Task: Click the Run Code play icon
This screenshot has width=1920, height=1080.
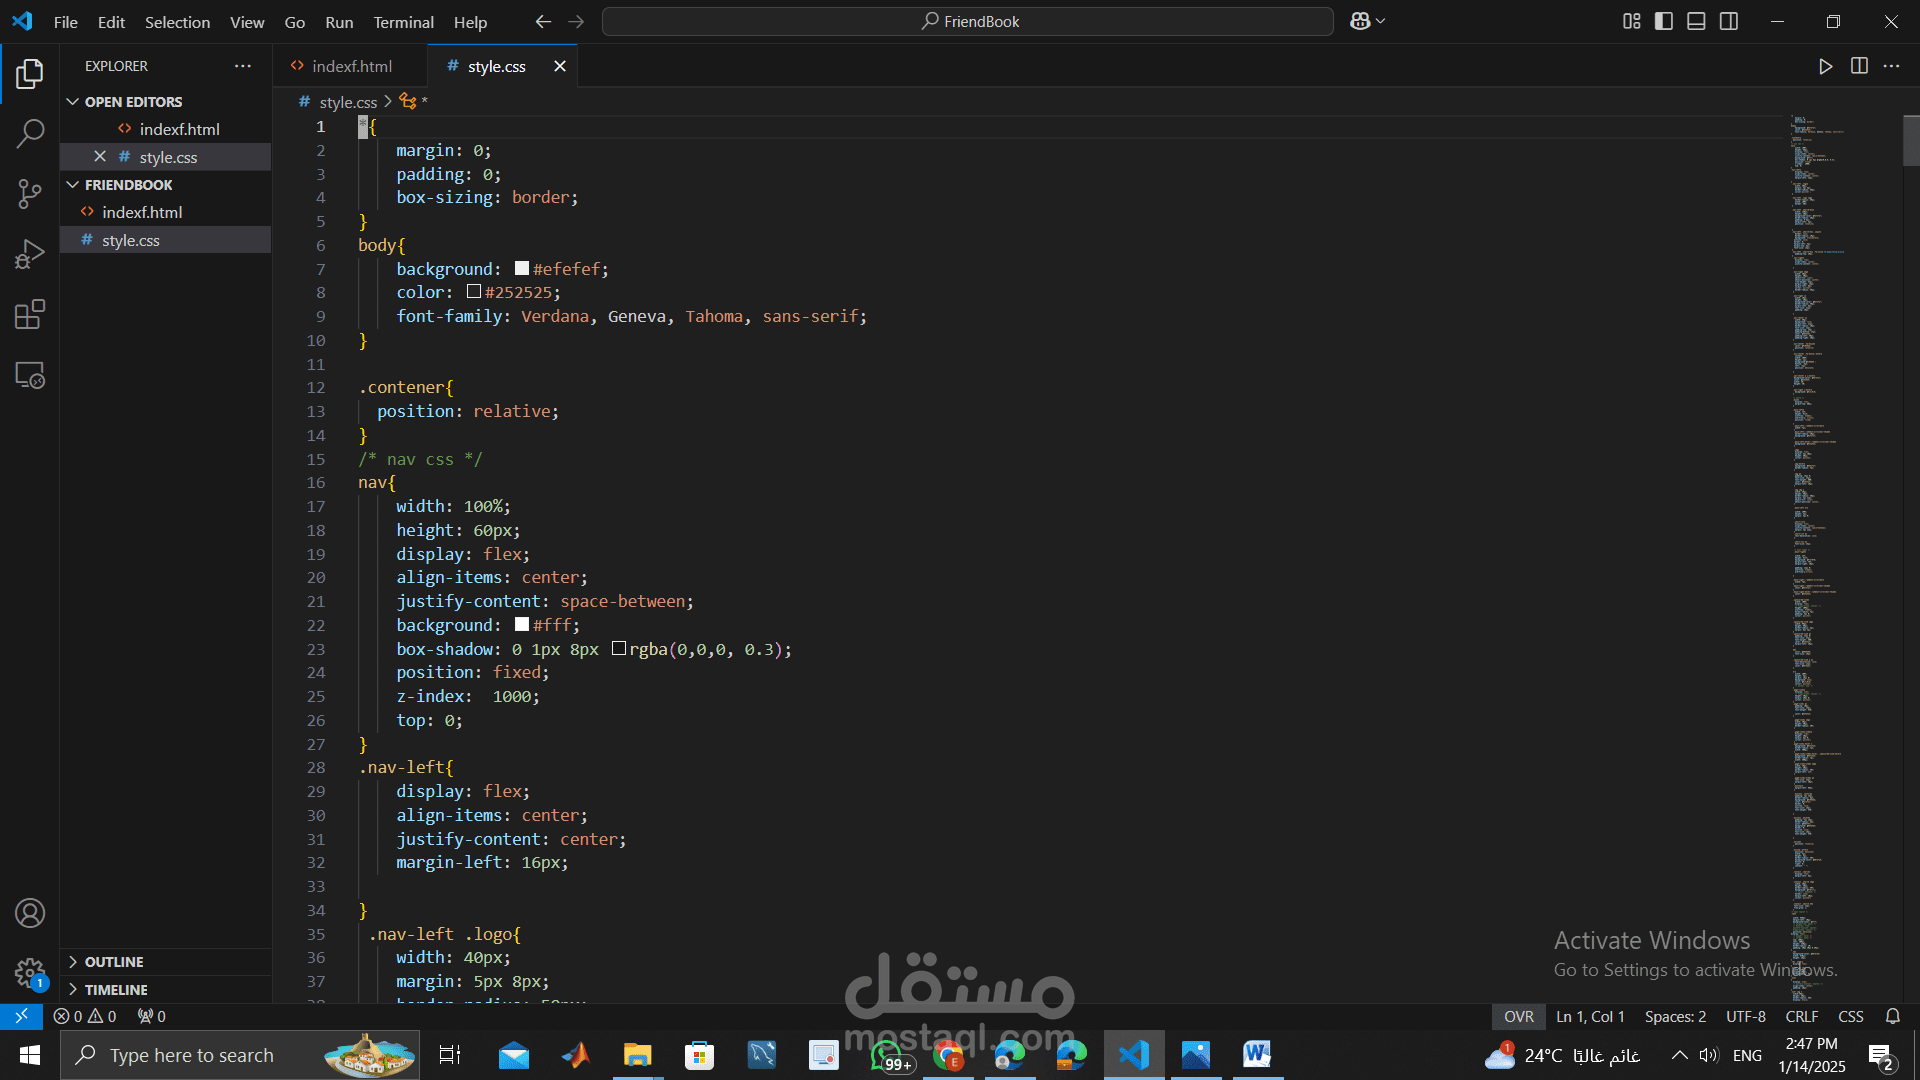Action: pos(1825,66)
